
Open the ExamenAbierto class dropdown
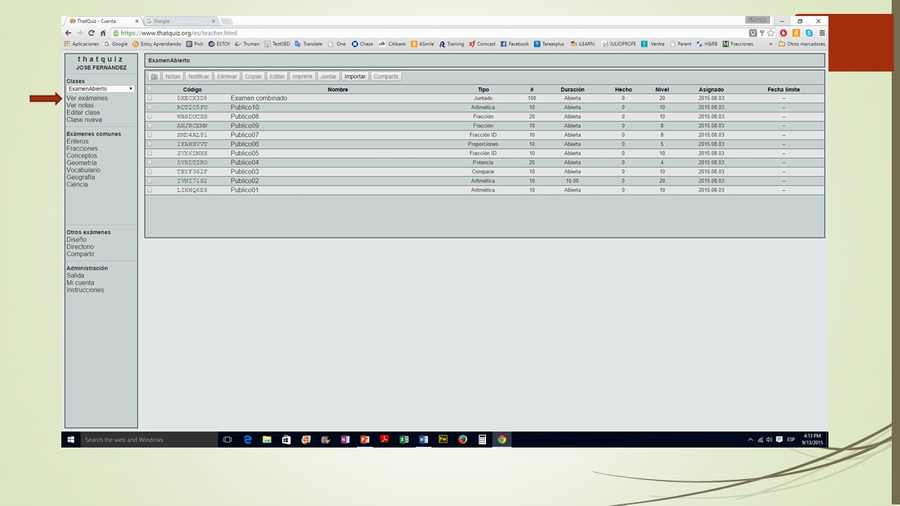click(x=100, y=89)
